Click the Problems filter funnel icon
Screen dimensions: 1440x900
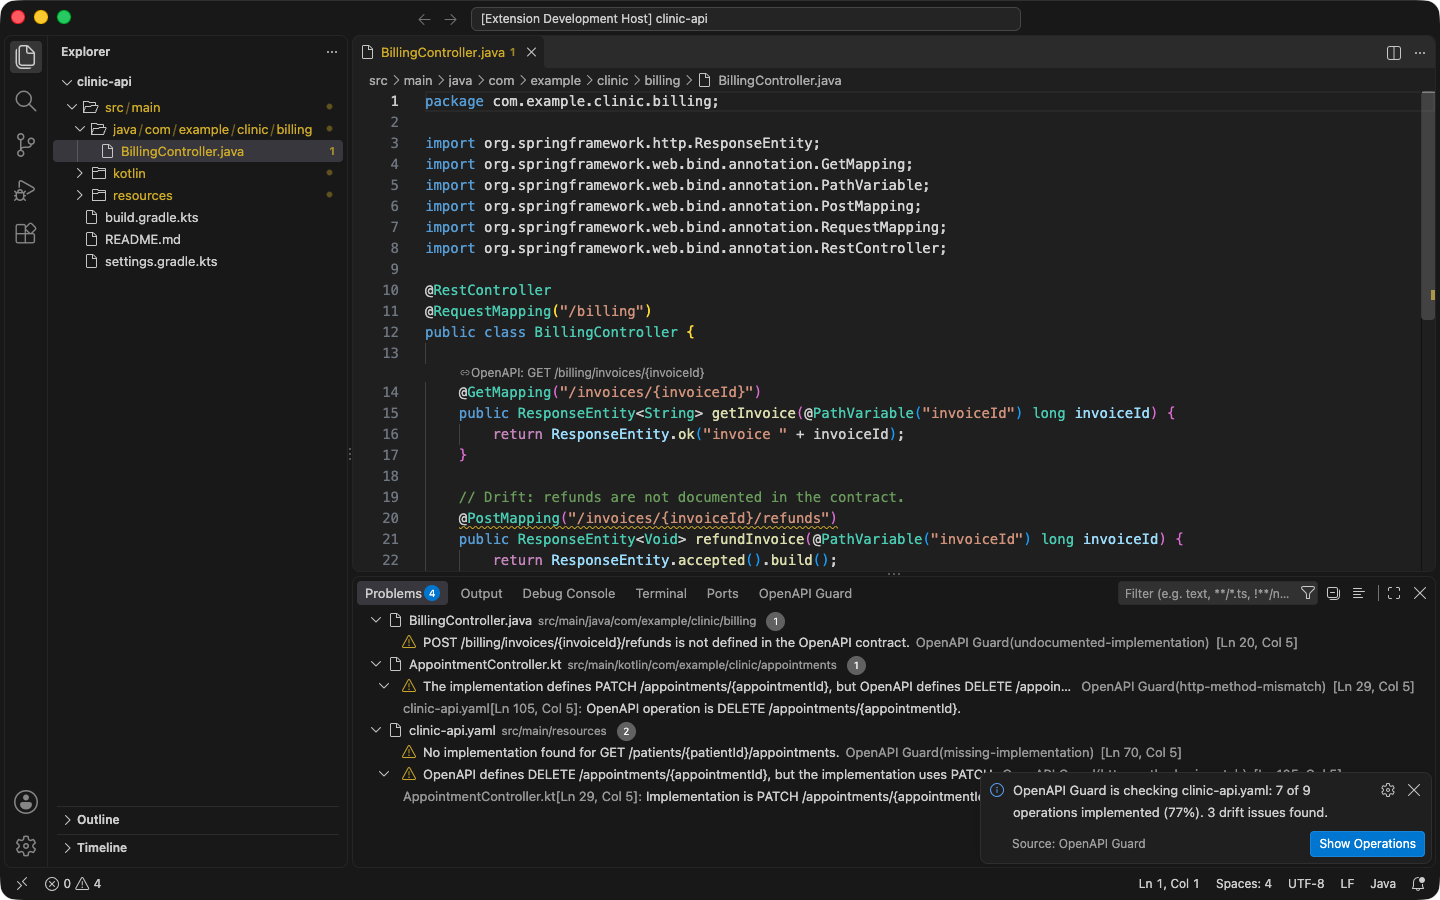[x=1307, y=593]
